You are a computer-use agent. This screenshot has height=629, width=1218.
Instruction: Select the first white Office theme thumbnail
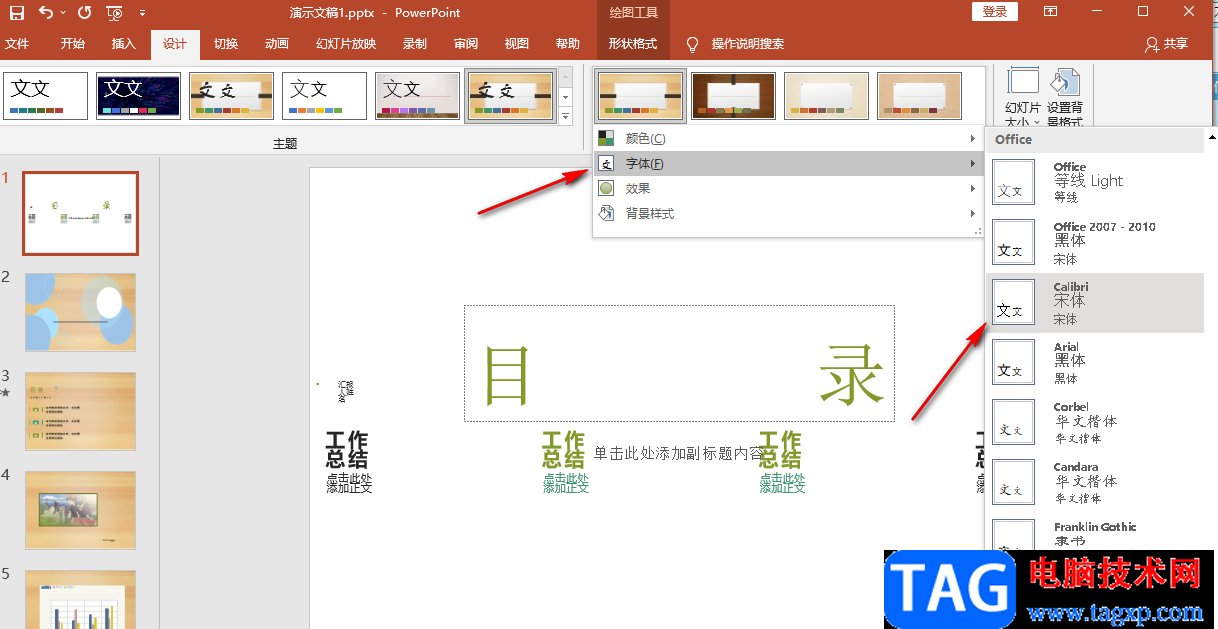pyautogui.click(x=45, y=96)
